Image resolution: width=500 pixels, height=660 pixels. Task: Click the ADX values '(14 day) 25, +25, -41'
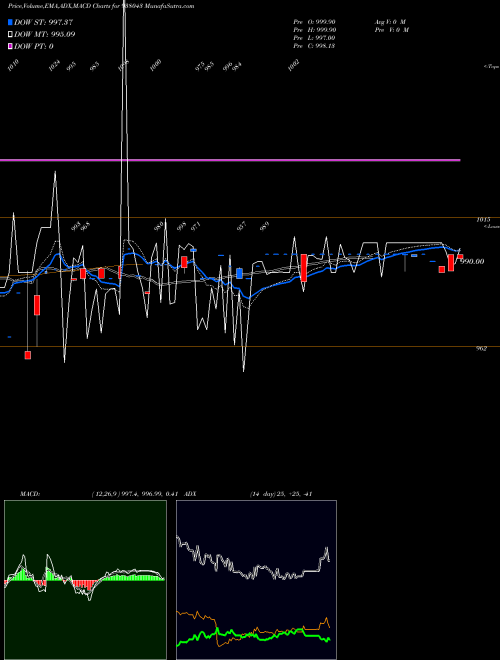tap(281, 494)
